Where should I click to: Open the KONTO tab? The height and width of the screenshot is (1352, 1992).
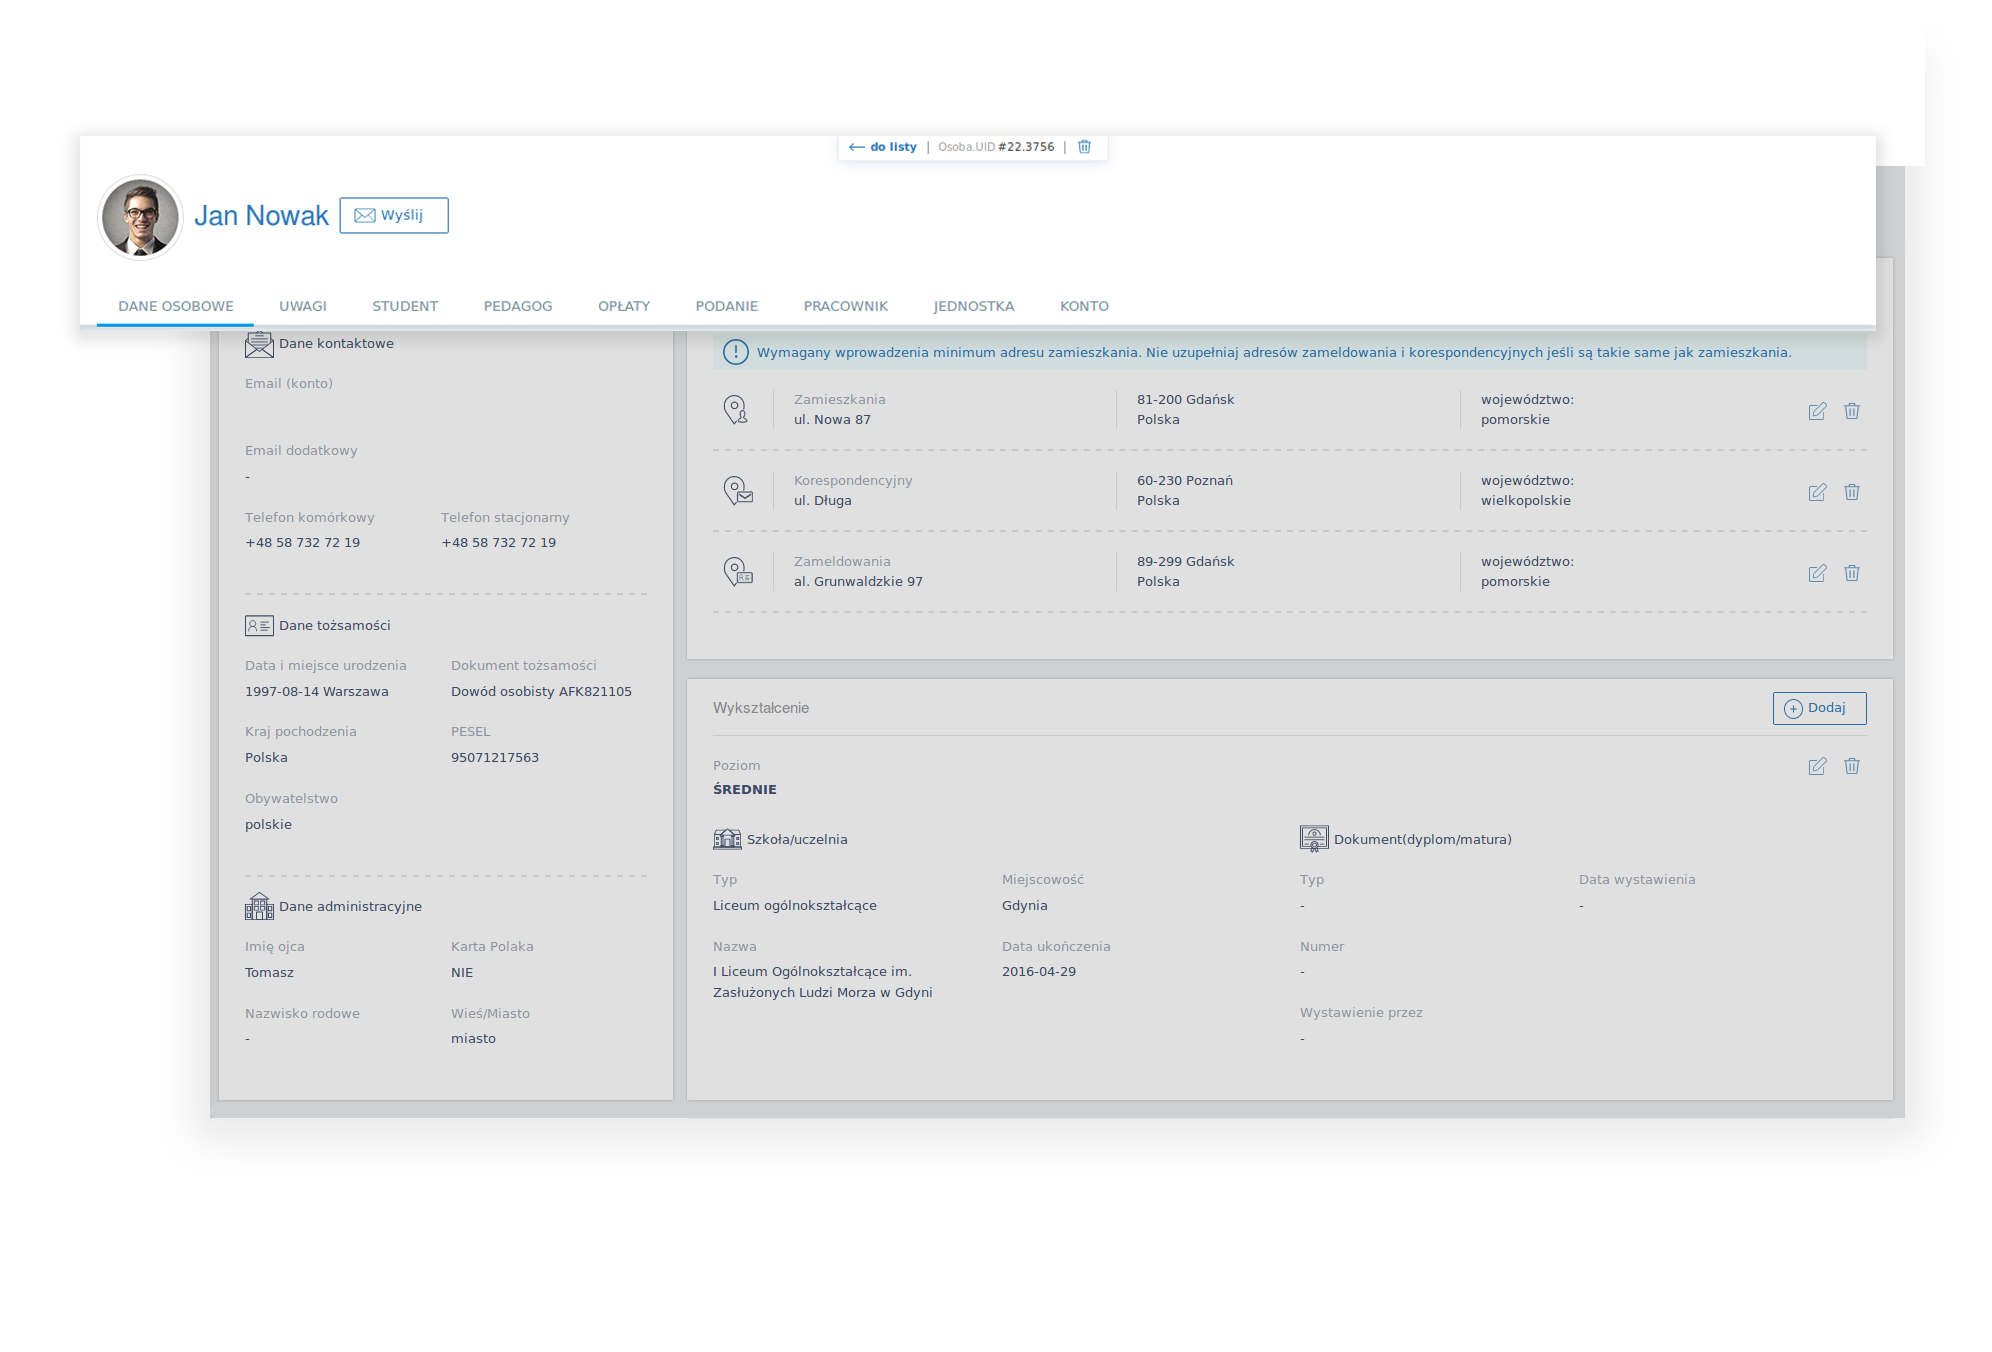pos(1084,306)
